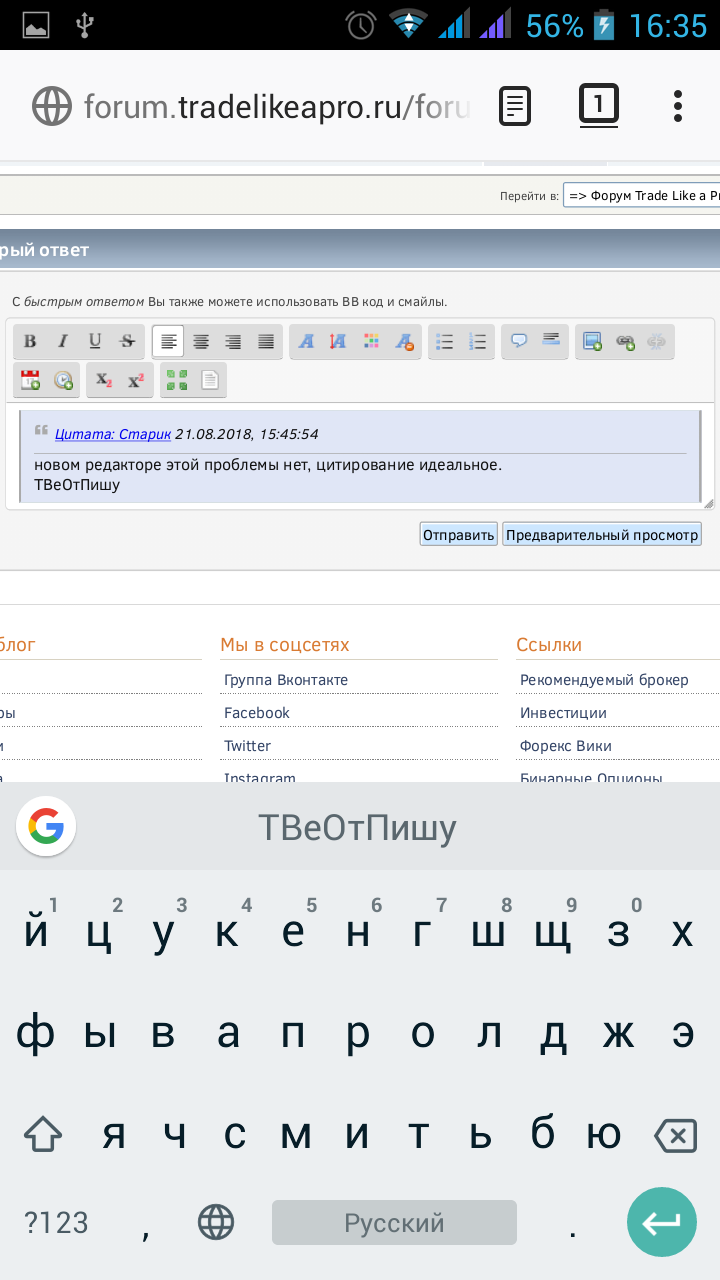Align text right in editor
720x1280 pixels.
pos(233,342)
